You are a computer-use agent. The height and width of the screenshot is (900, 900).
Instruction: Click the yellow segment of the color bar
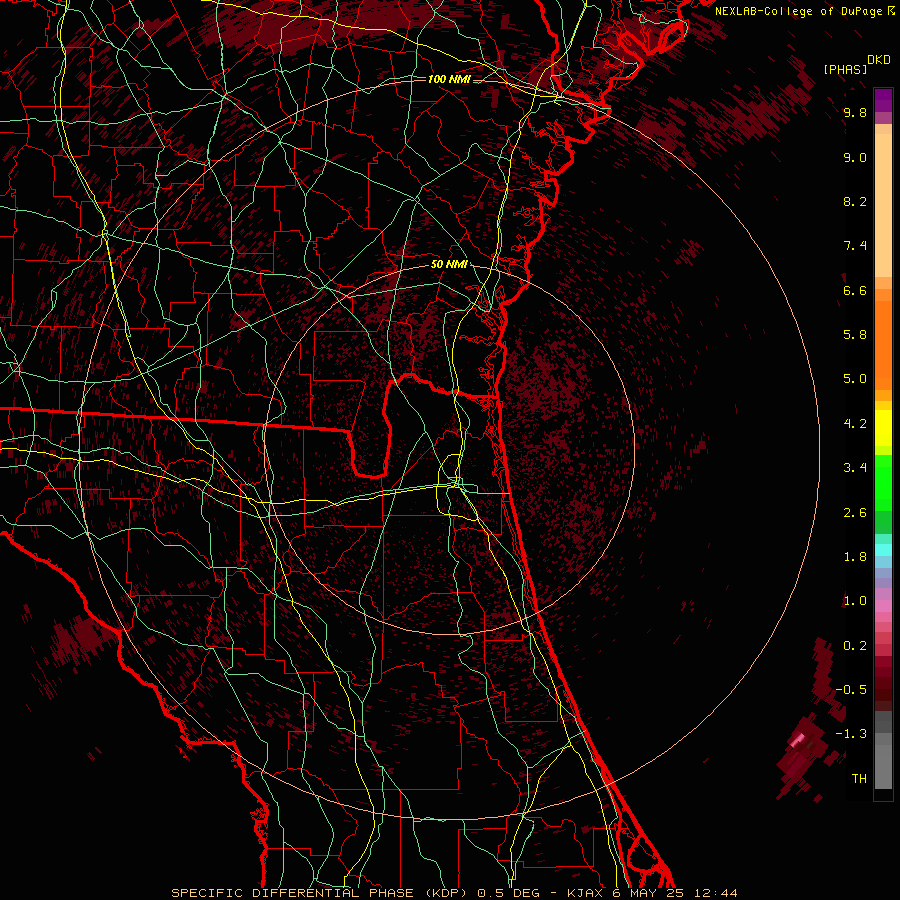(883, 428)
